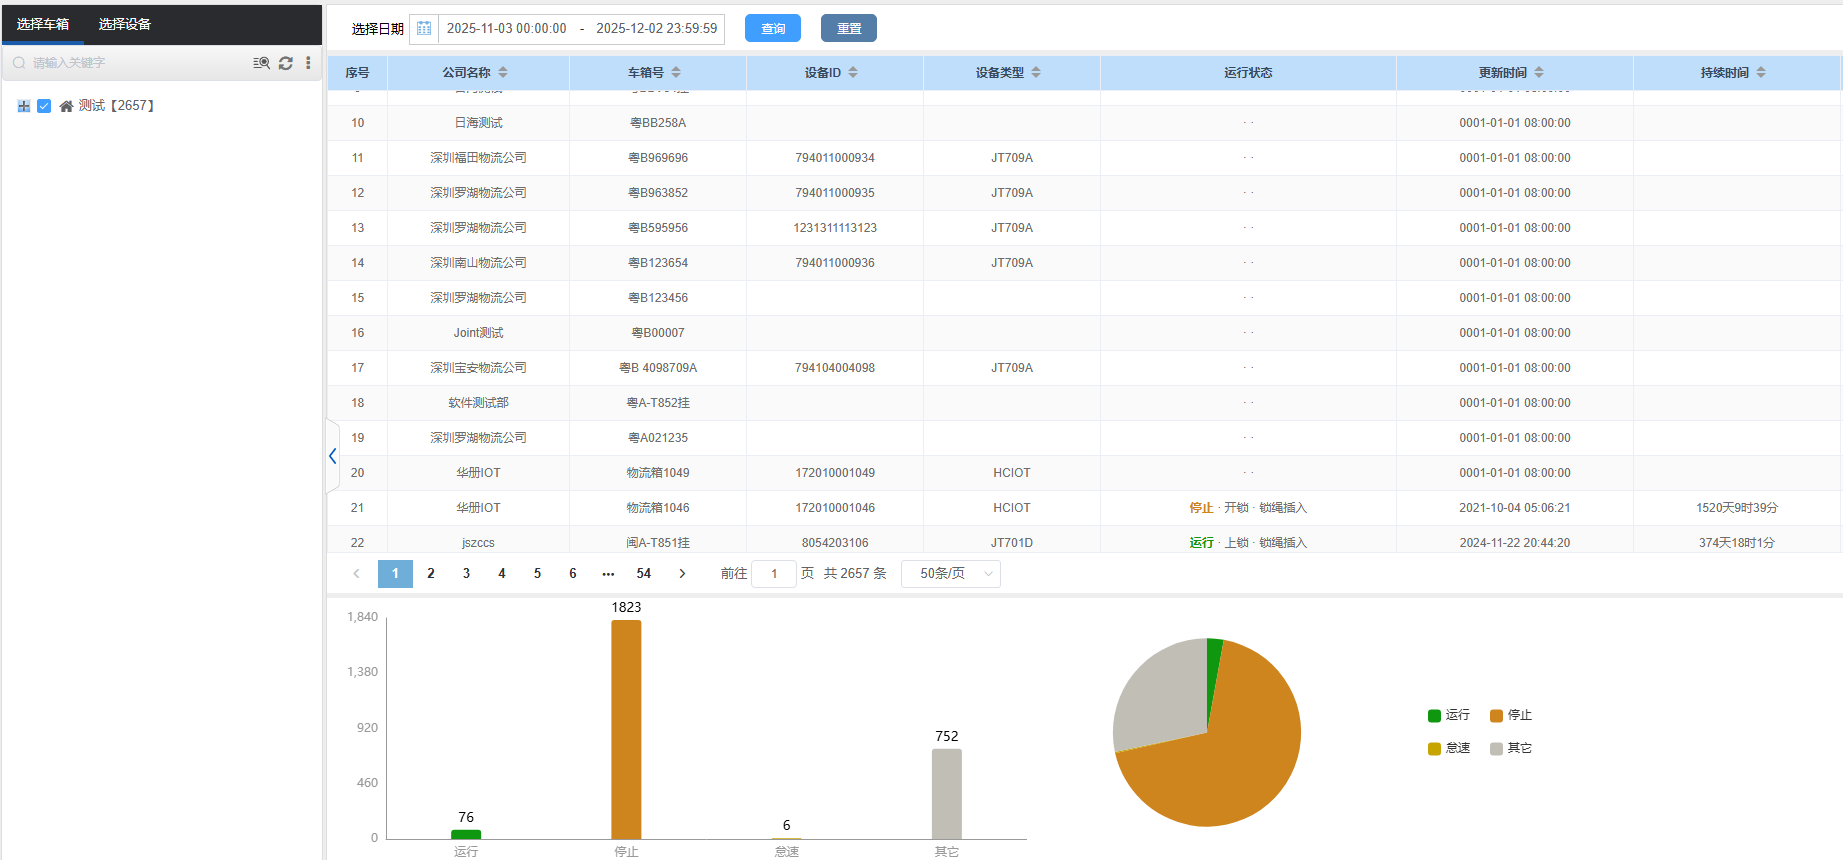Expand the 测试 tree node
The width and height of the screenshot is (1843, 860).
(x=24, y=106)
